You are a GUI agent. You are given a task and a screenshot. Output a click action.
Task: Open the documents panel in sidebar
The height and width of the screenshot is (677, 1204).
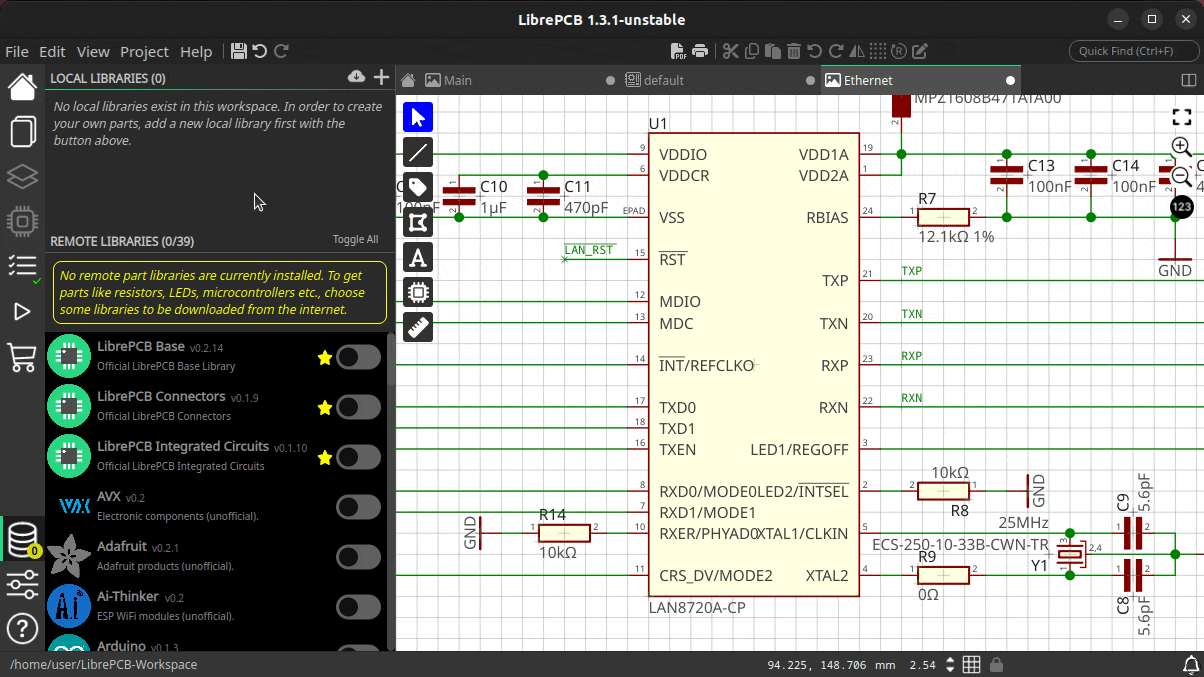click(x=22, y=132)
